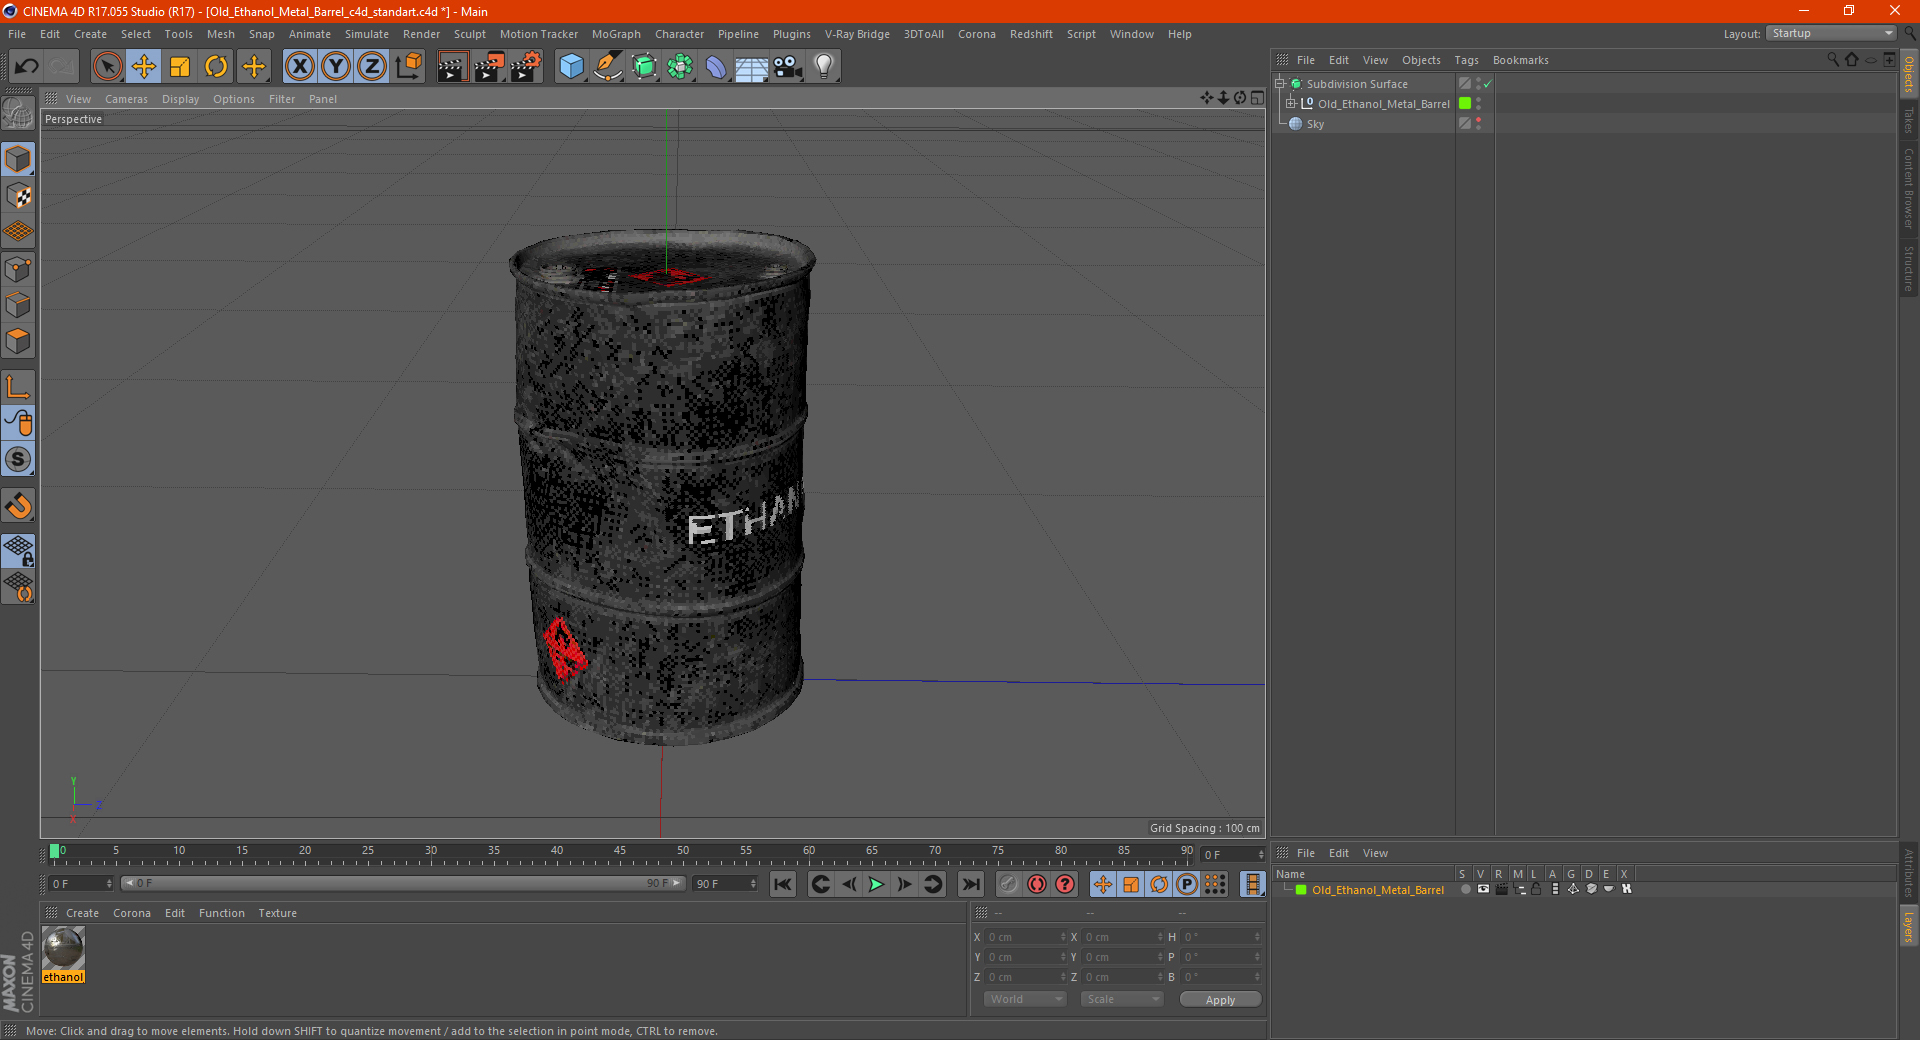Image resolution: width=1920 pixels, height=1040 pixels.
Task: Open the Simulate menu
Action: (367, 34)
